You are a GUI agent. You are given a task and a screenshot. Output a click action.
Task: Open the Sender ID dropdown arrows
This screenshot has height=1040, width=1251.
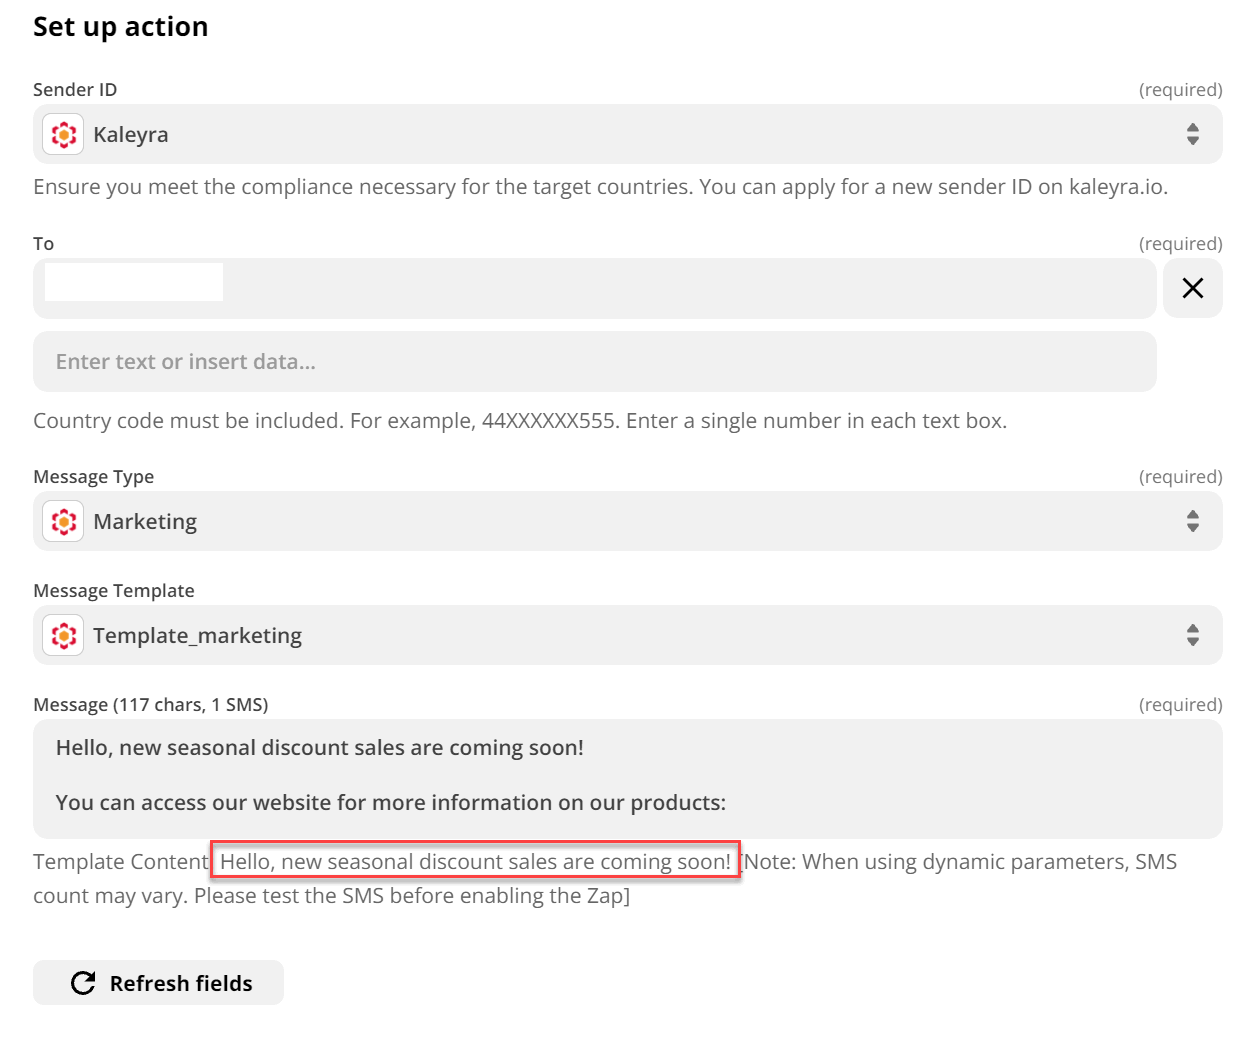coord(1192,134)
